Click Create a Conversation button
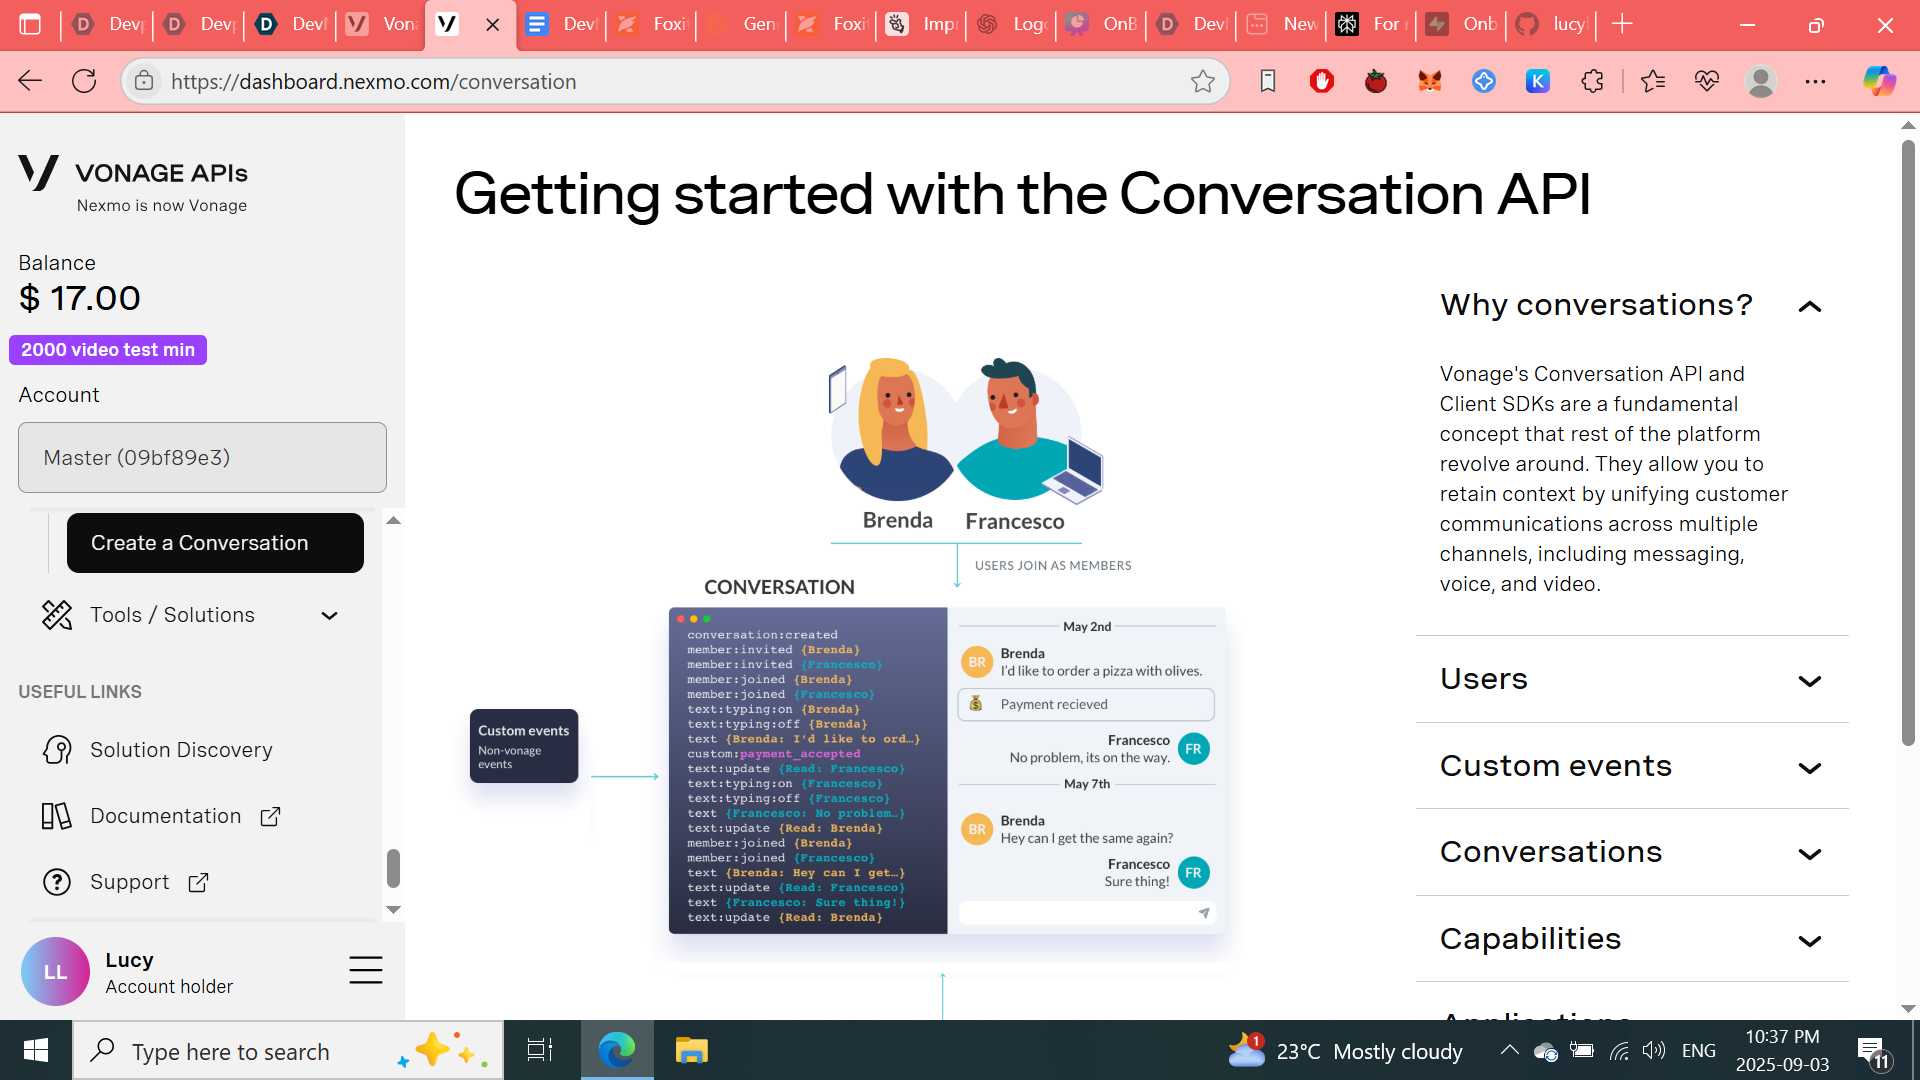The height and width of the screenshot is (1080, 1920). pos(215,543)
